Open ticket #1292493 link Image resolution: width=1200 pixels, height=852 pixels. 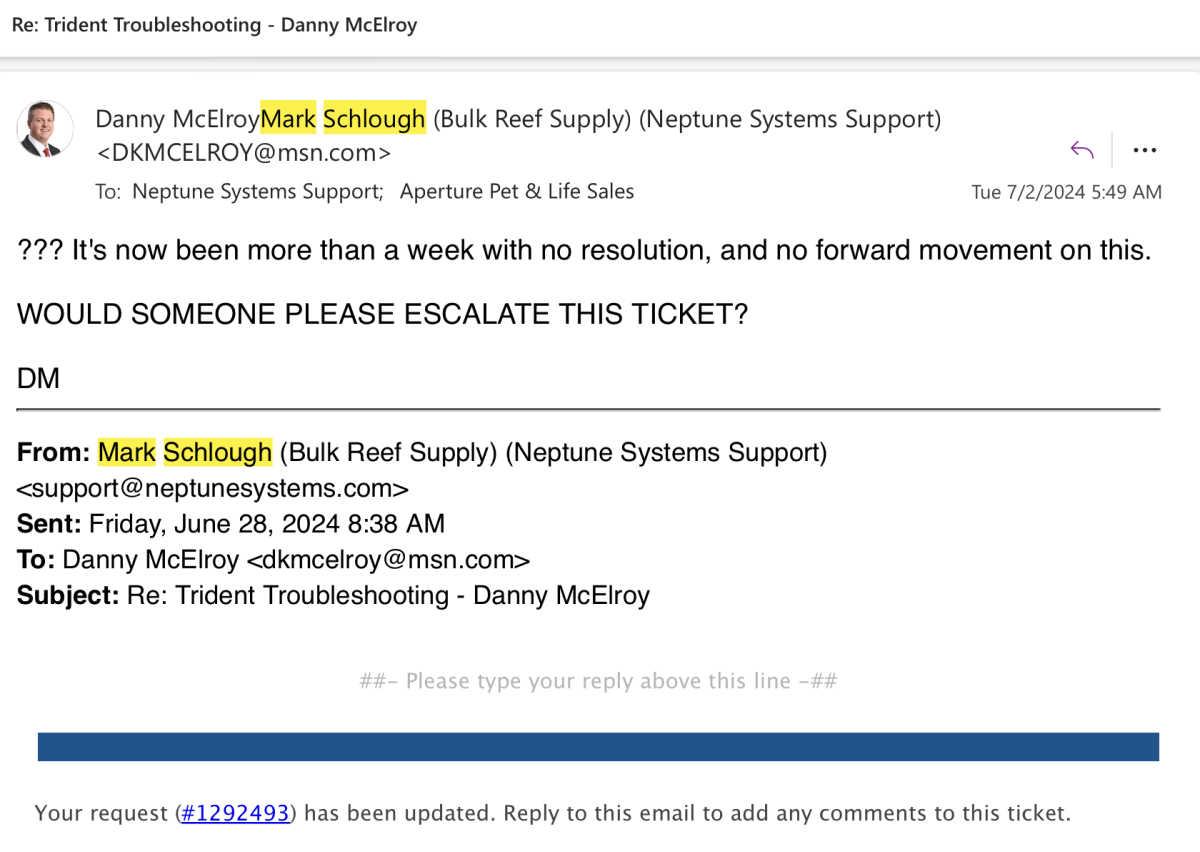point(236,813)
